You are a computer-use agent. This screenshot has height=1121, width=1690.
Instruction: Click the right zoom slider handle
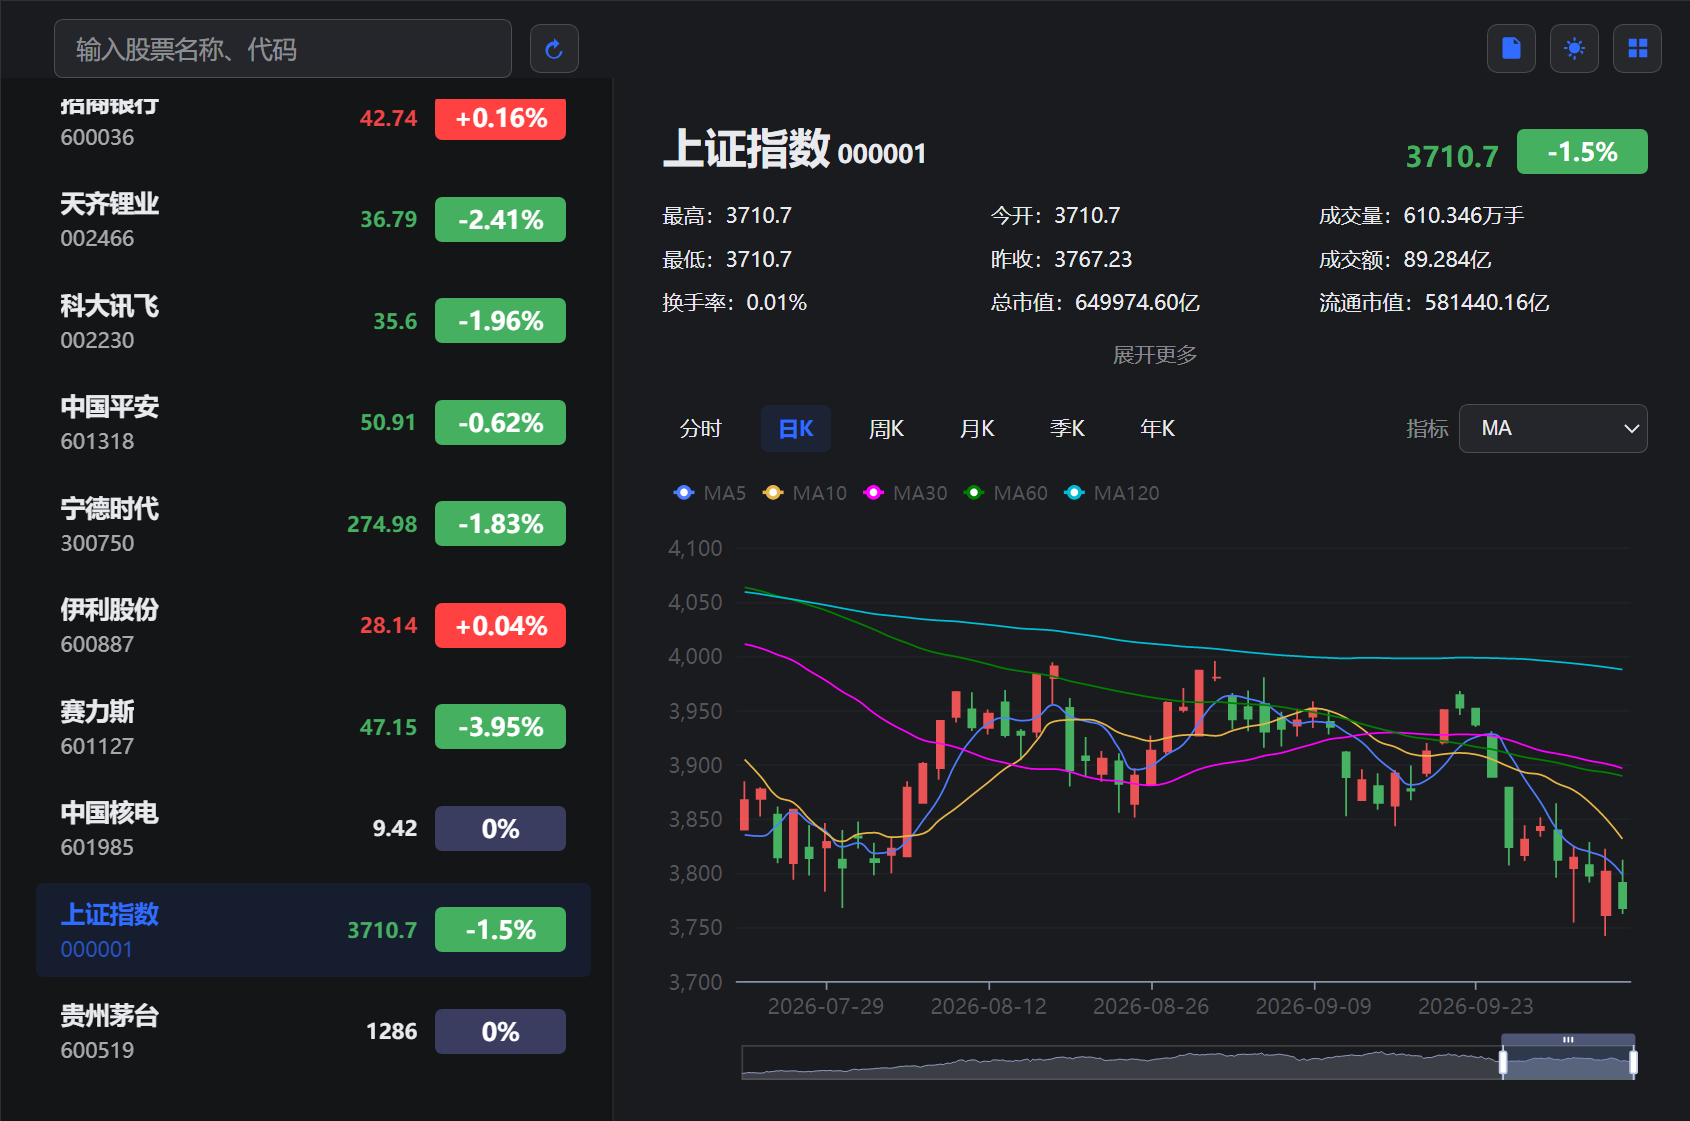(x=1633, y=1062)
